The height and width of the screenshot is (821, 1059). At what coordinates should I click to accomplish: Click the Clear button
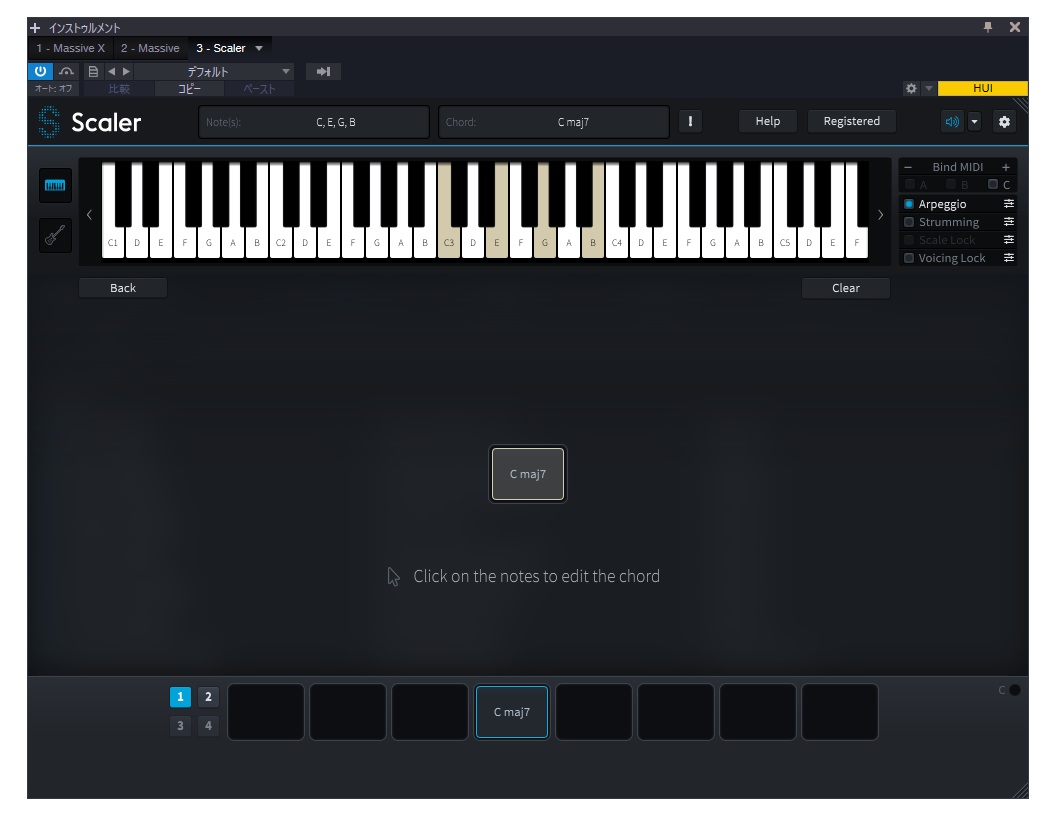(x=846, y=288)
